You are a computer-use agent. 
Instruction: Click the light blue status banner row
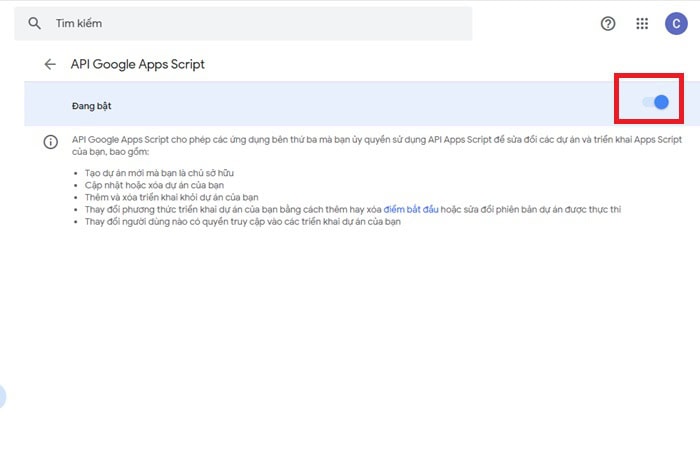pyautogui.click(x=350, y=104)
